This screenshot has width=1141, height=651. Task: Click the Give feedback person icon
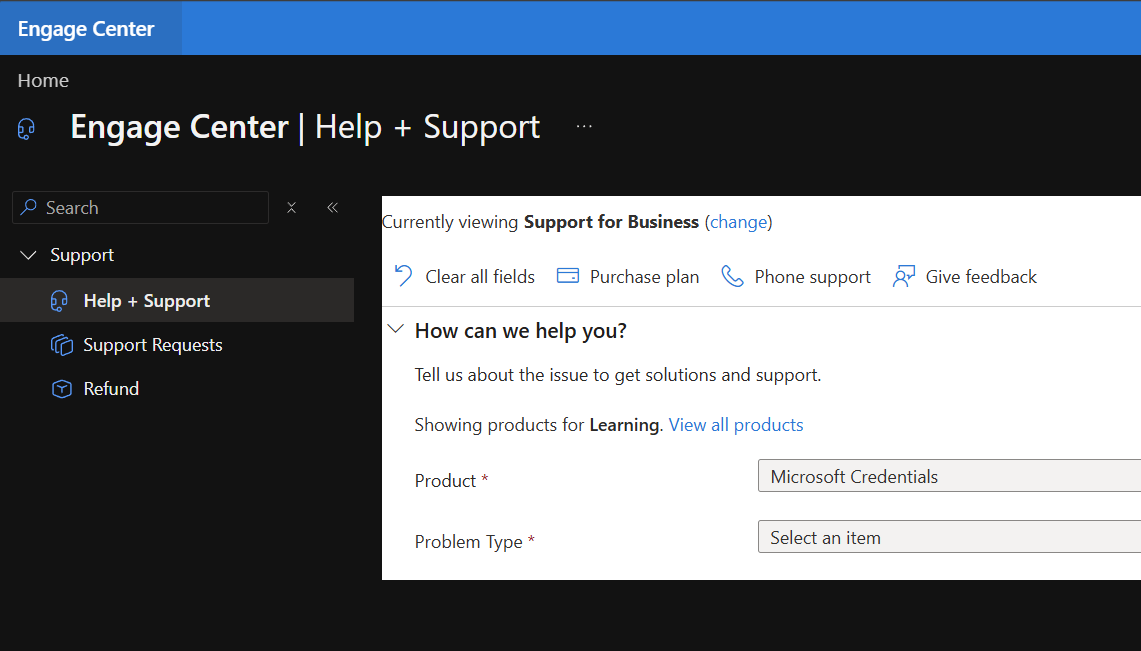(x=904, y=276)
